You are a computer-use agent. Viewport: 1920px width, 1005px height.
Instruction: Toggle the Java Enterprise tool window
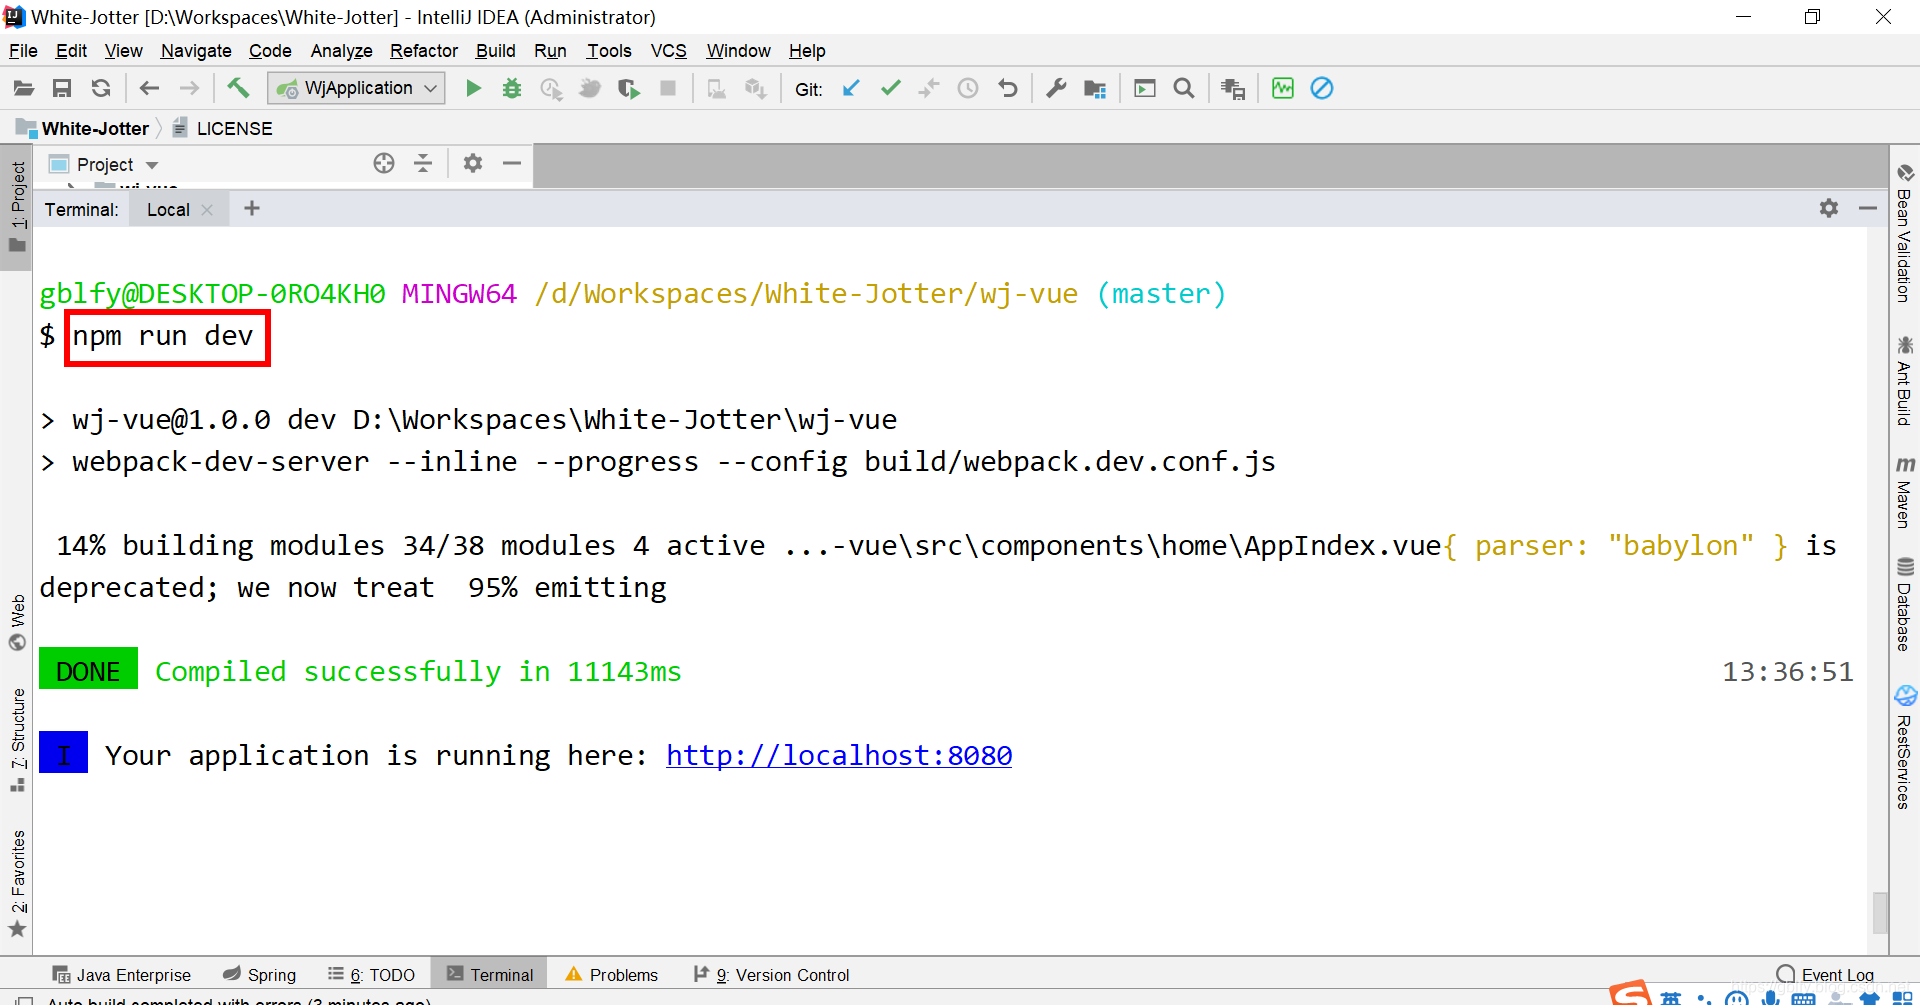pyautogui.click(x=121, y=975)
